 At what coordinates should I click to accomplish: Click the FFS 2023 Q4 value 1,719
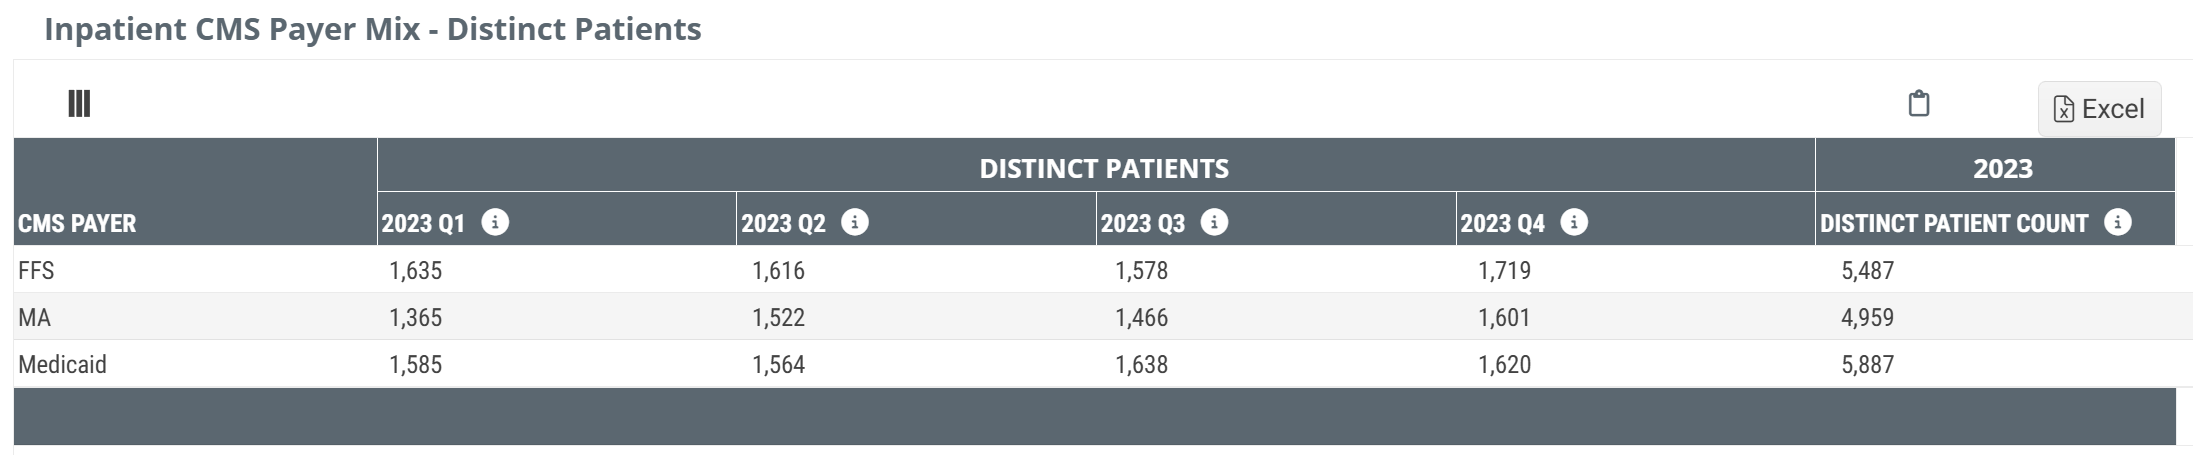point(1504,270)
